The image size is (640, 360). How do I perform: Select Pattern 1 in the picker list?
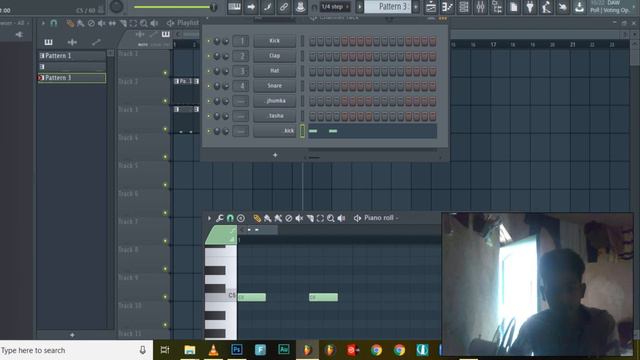click(72, 56)
